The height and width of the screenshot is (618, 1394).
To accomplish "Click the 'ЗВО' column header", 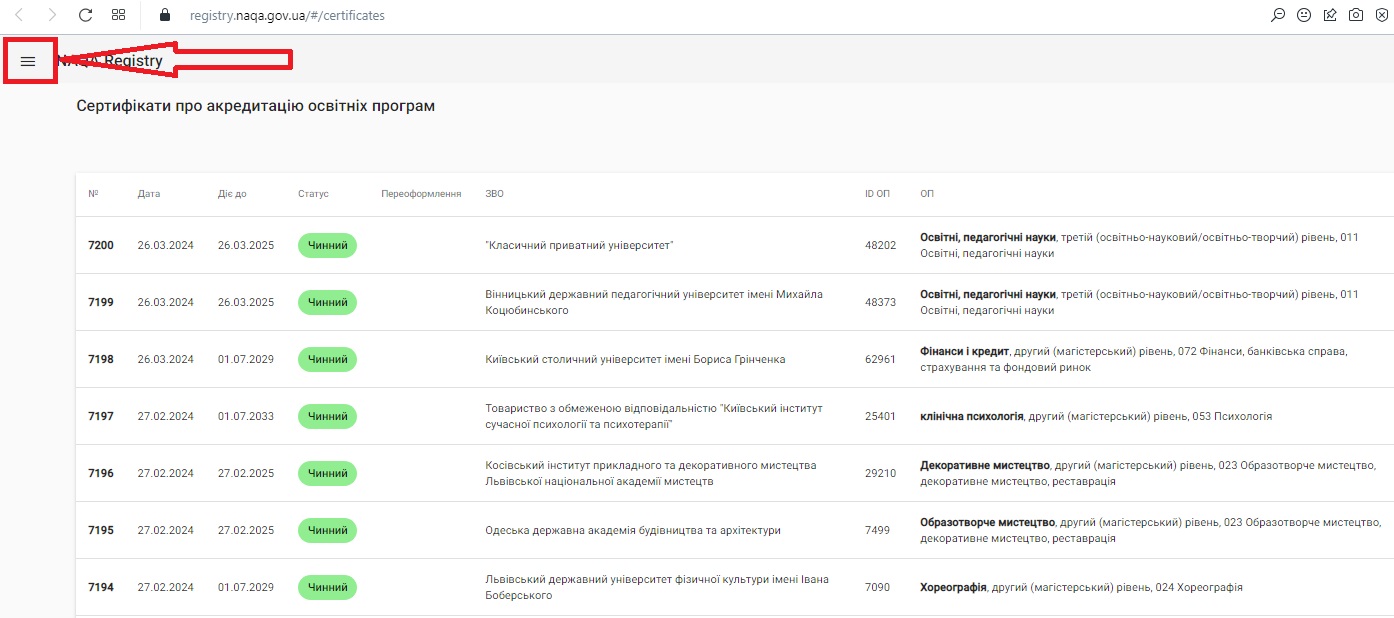I will click(494, 194).
